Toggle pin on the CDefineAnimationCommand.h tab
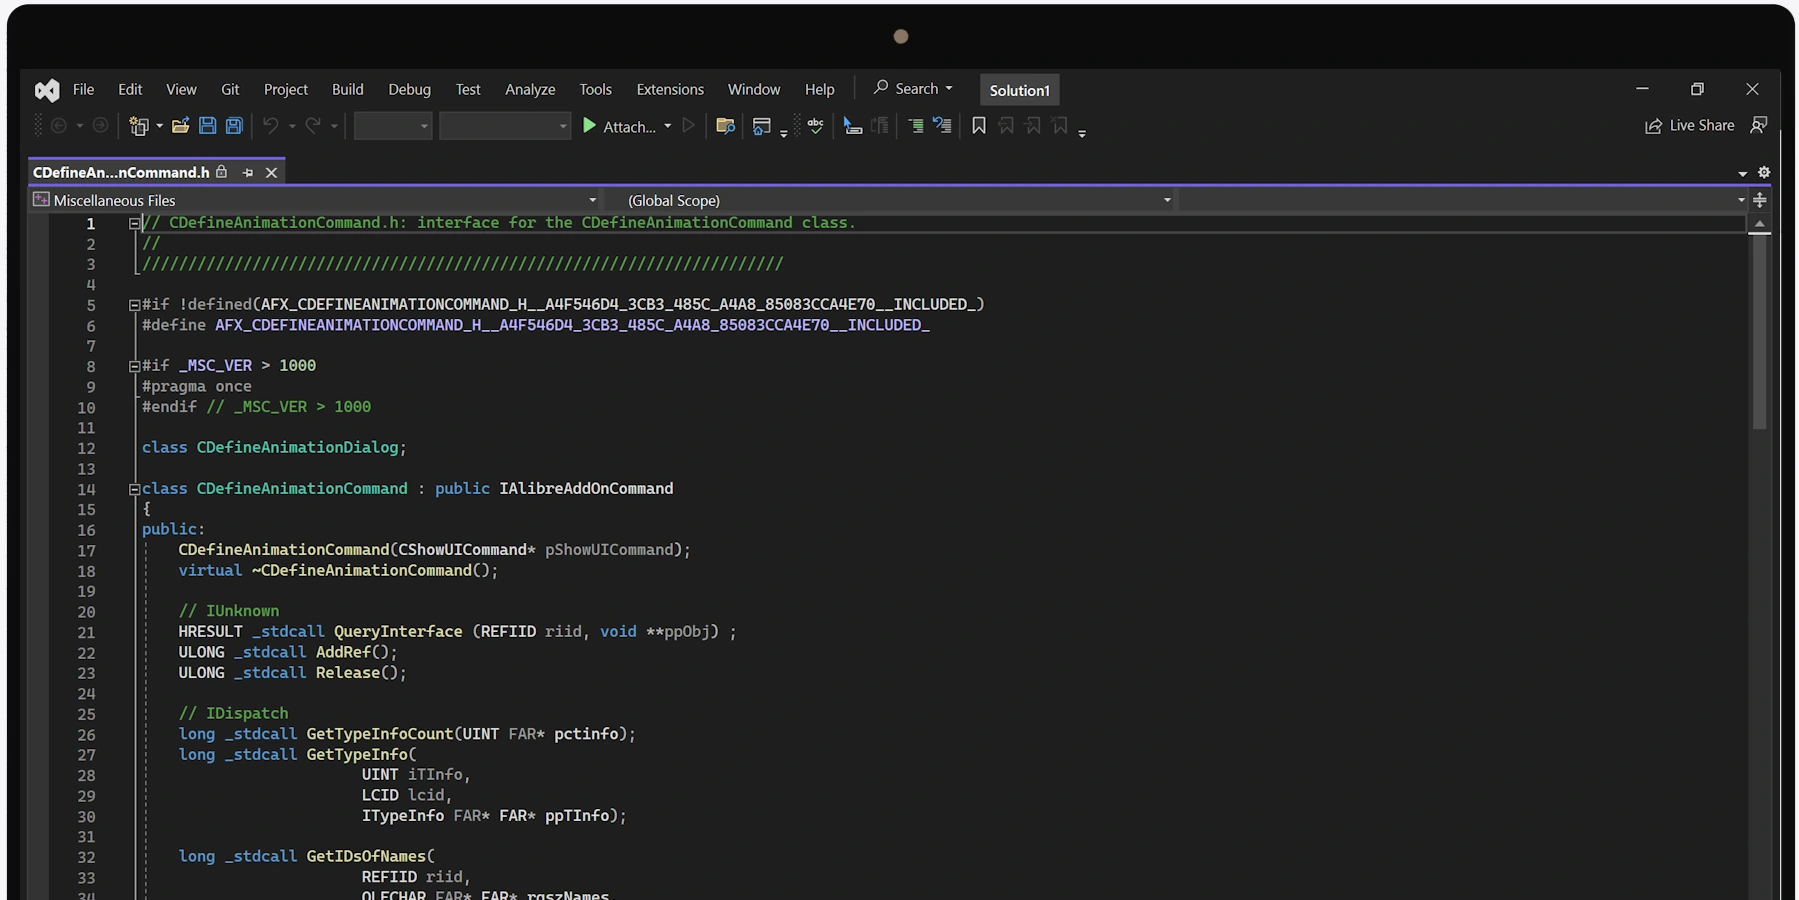This screenshot has width=1799, height=900. 248,172
